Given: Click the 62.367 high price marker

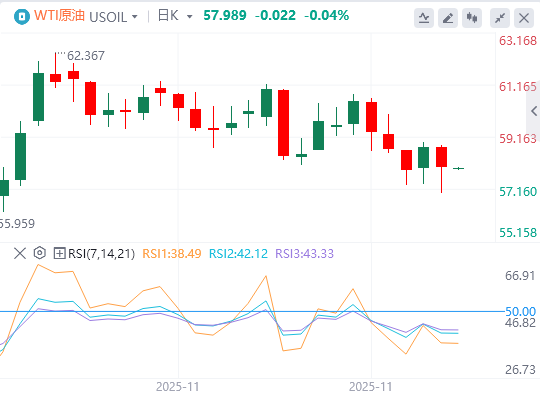Looking at the screenshot, I should coord(86,55).
